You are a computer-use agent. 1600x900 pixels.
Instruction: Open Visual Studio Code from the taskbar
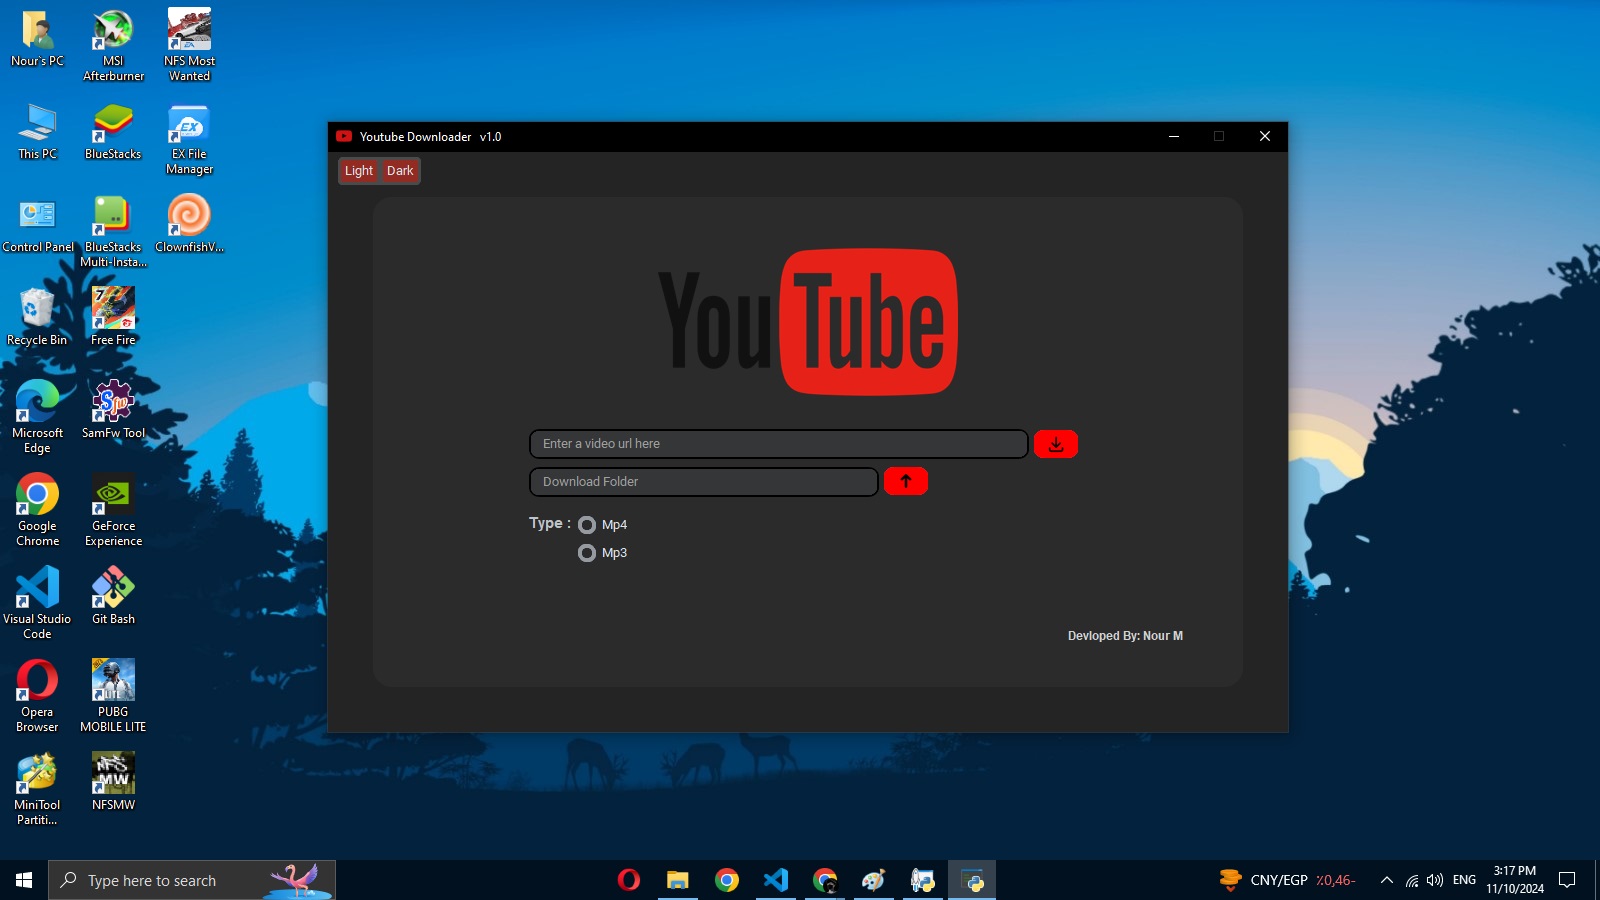tap(776, 880)
